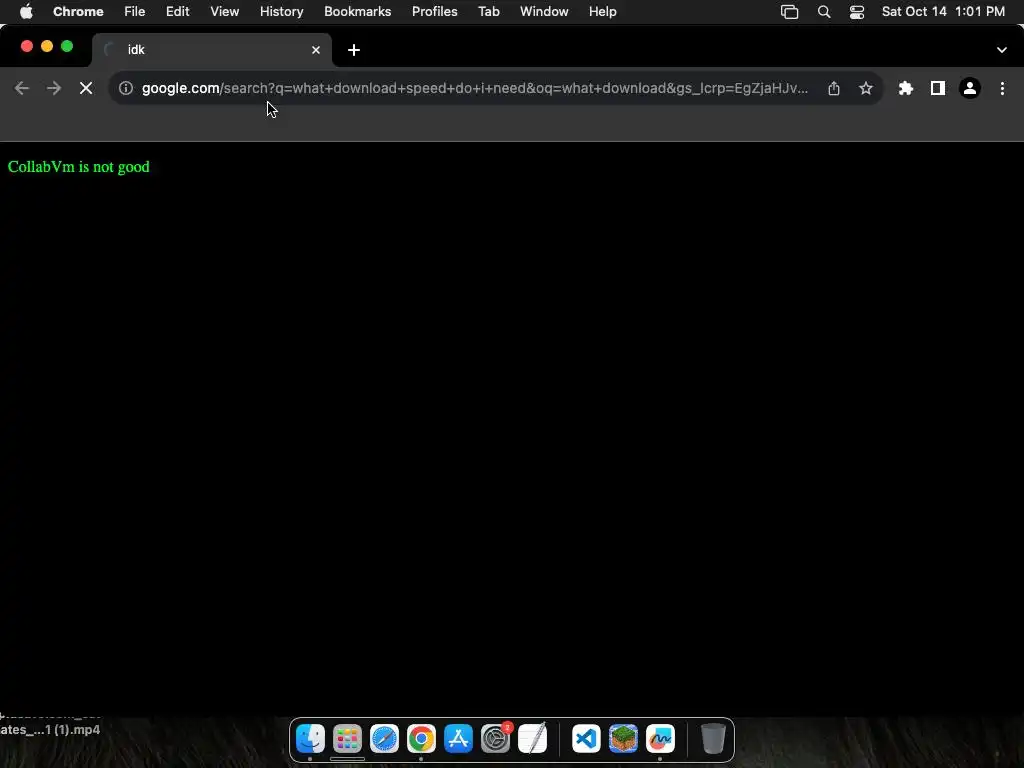Open Chrome extensions puzzle icon
Viewport: 1024px width, 768px height.
(905, 88)
